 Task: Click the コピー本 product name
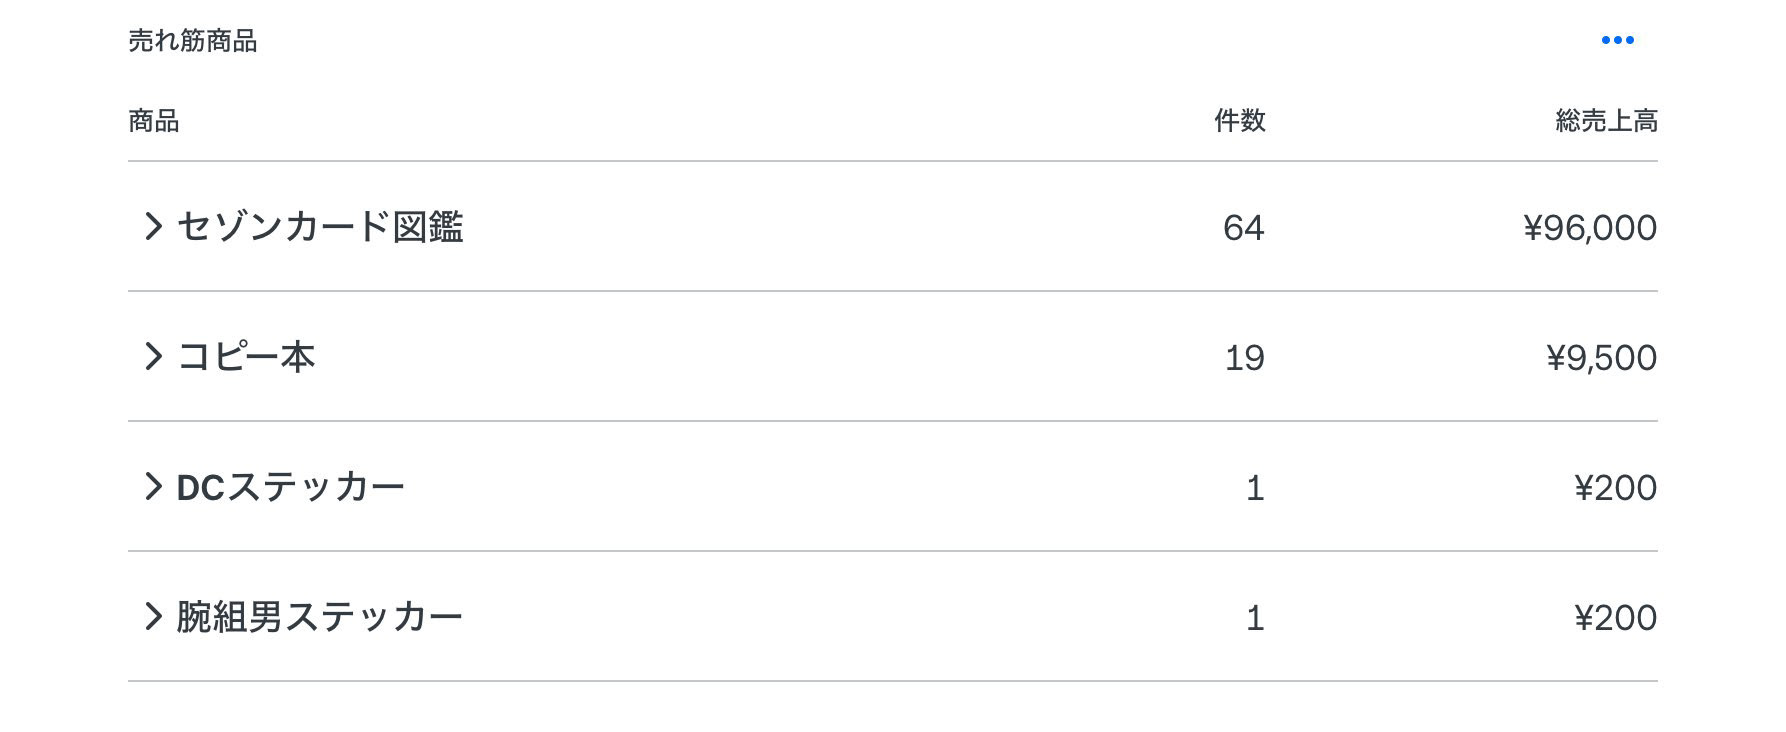coord(246,357)
